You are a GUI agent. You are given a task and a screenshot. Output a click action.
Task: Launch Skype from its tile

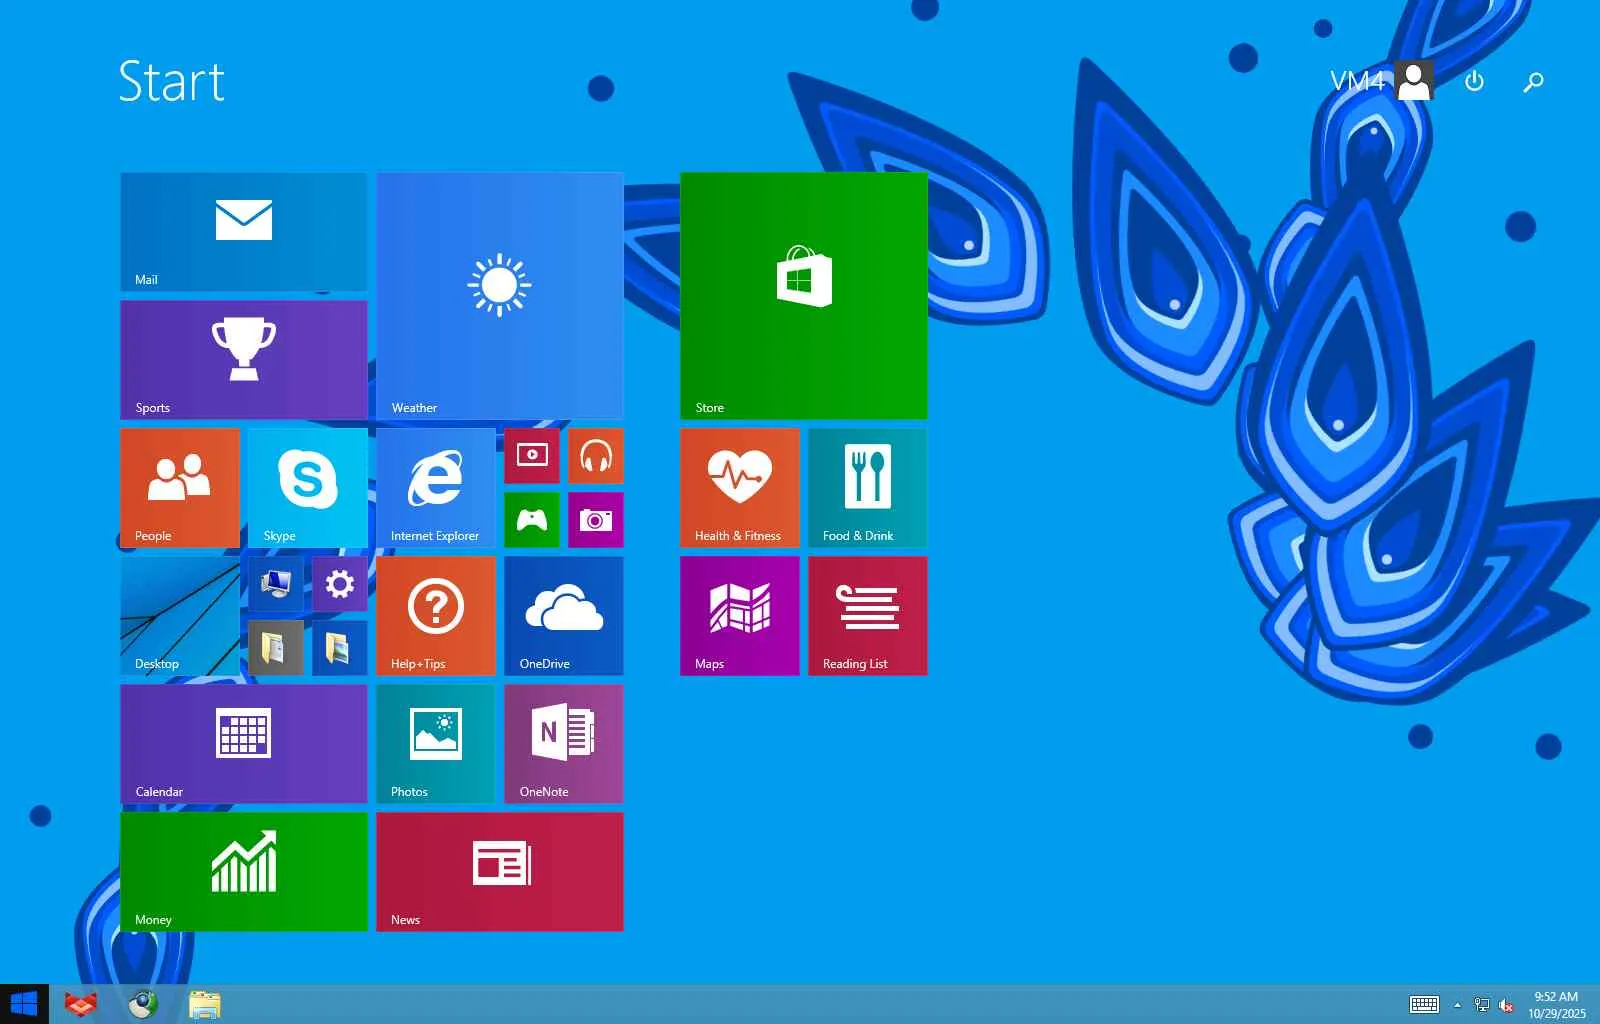click(308, 488)
